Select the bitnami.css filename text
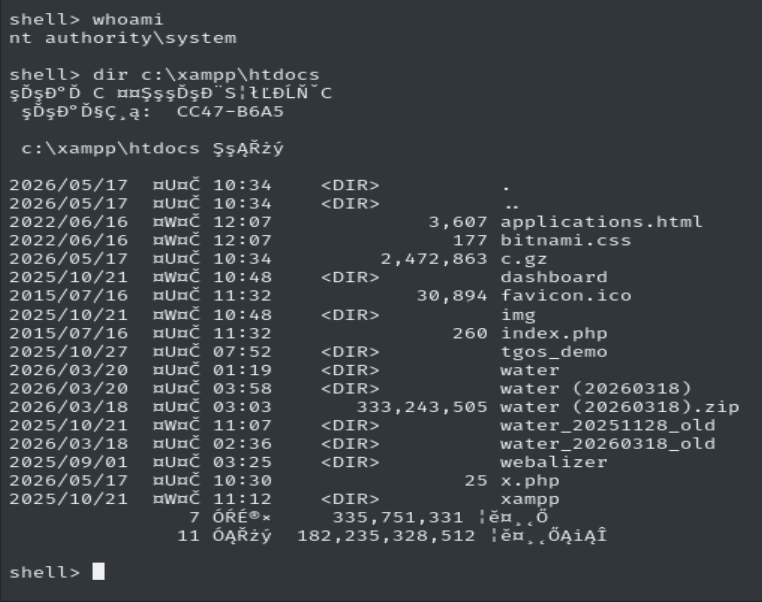Image resolution: width=762 pixels, height=602 pixels. pos(566,240)
